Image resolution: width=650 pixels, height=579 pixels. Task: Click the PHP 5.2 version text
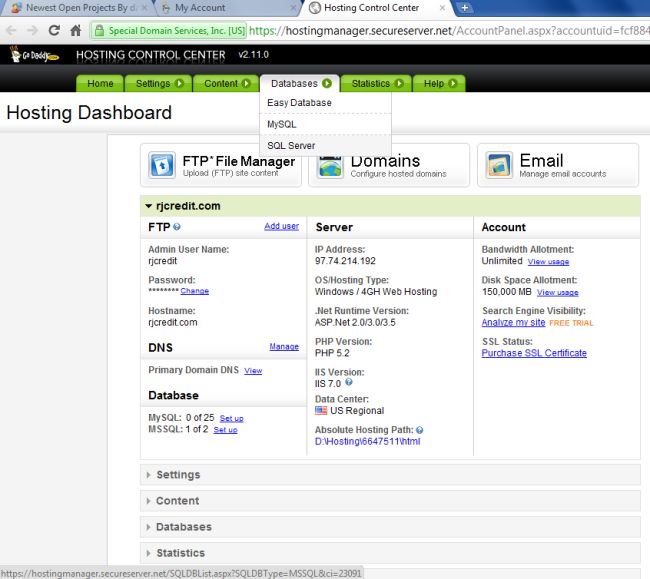coord(332,353)
